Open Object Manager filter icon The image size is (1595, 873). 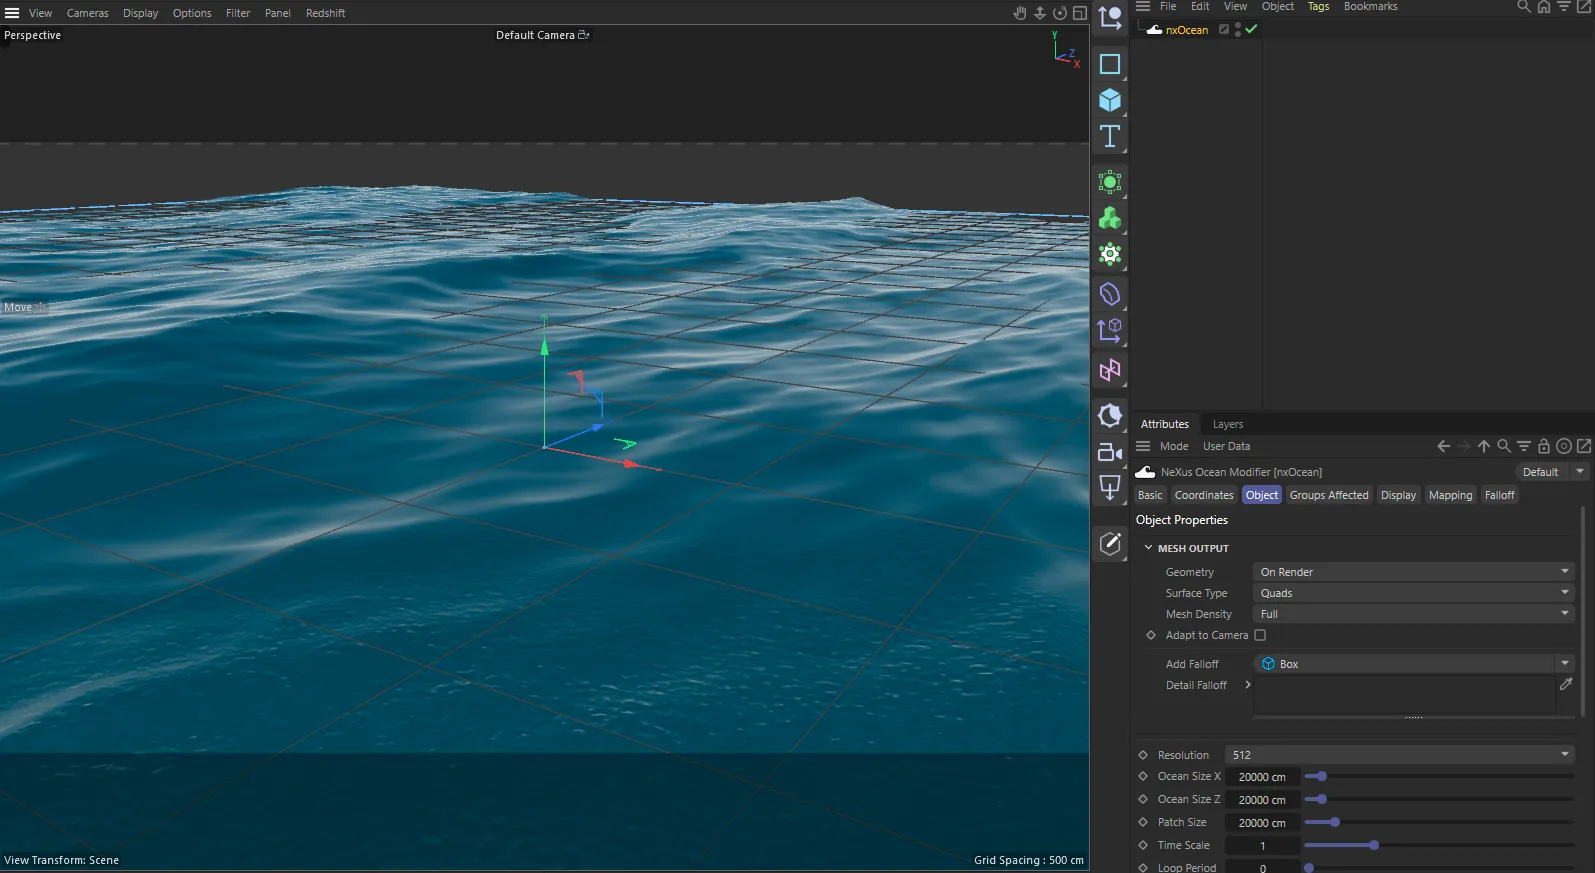1564,6
